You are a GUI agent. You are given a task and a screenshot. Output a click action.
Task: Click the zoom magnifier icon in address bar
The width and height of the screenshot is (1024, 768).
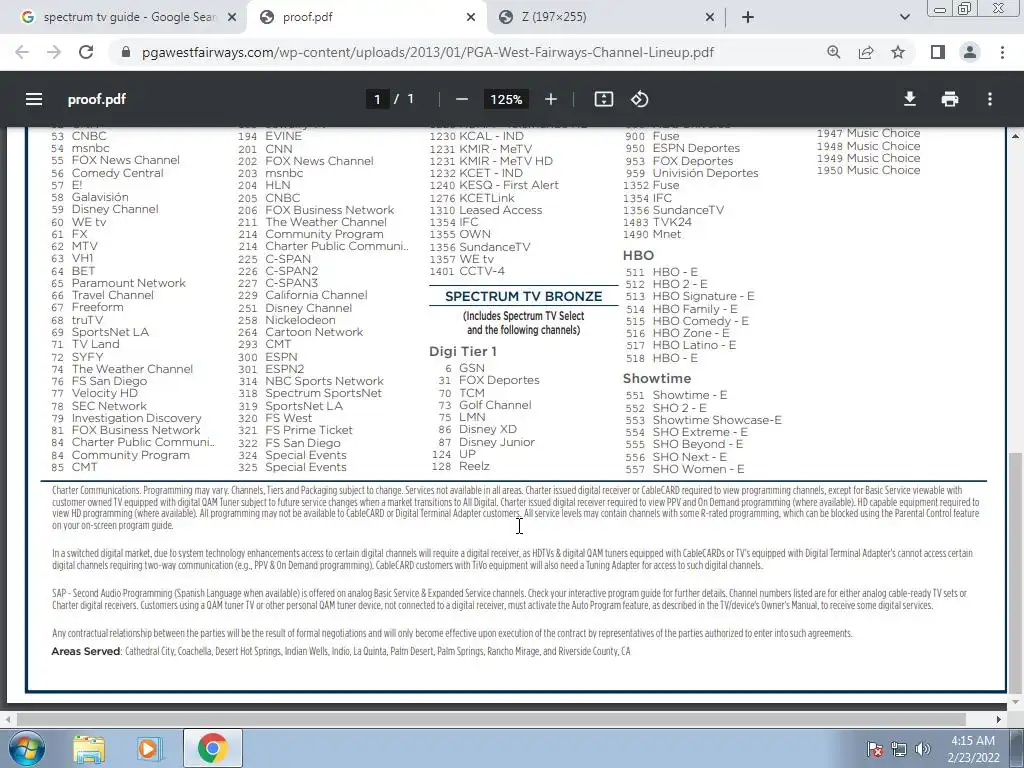point(834,52)
